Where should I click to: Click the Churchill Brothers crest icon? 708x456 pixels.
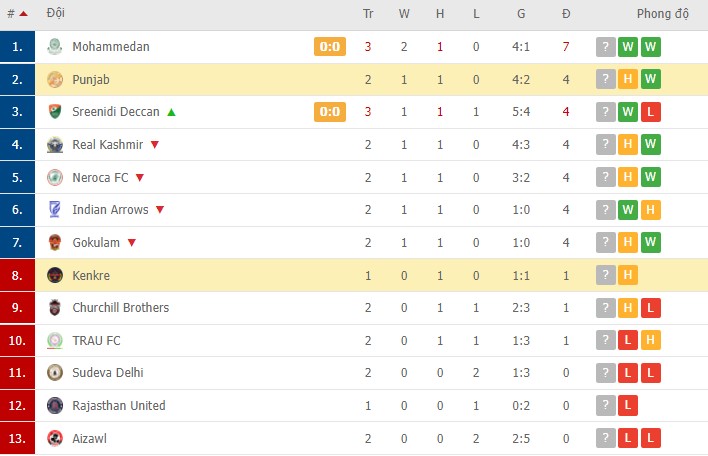pyautogui.click(x=55, y=308)
